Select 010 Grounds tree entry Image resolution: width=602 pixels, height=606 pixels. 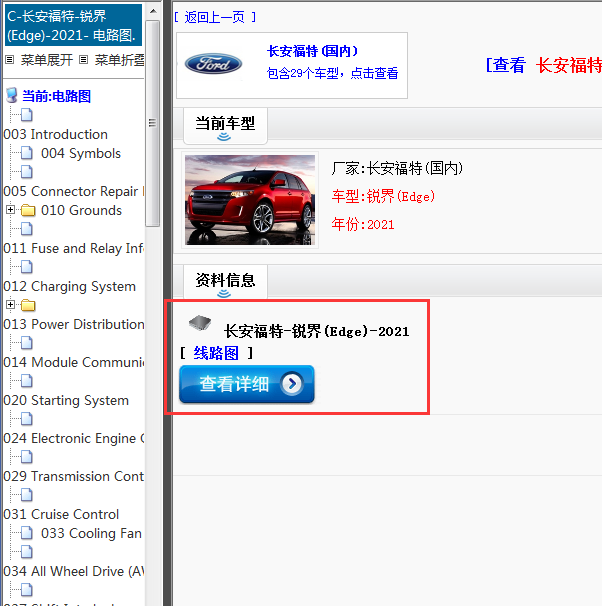point(81,210)
